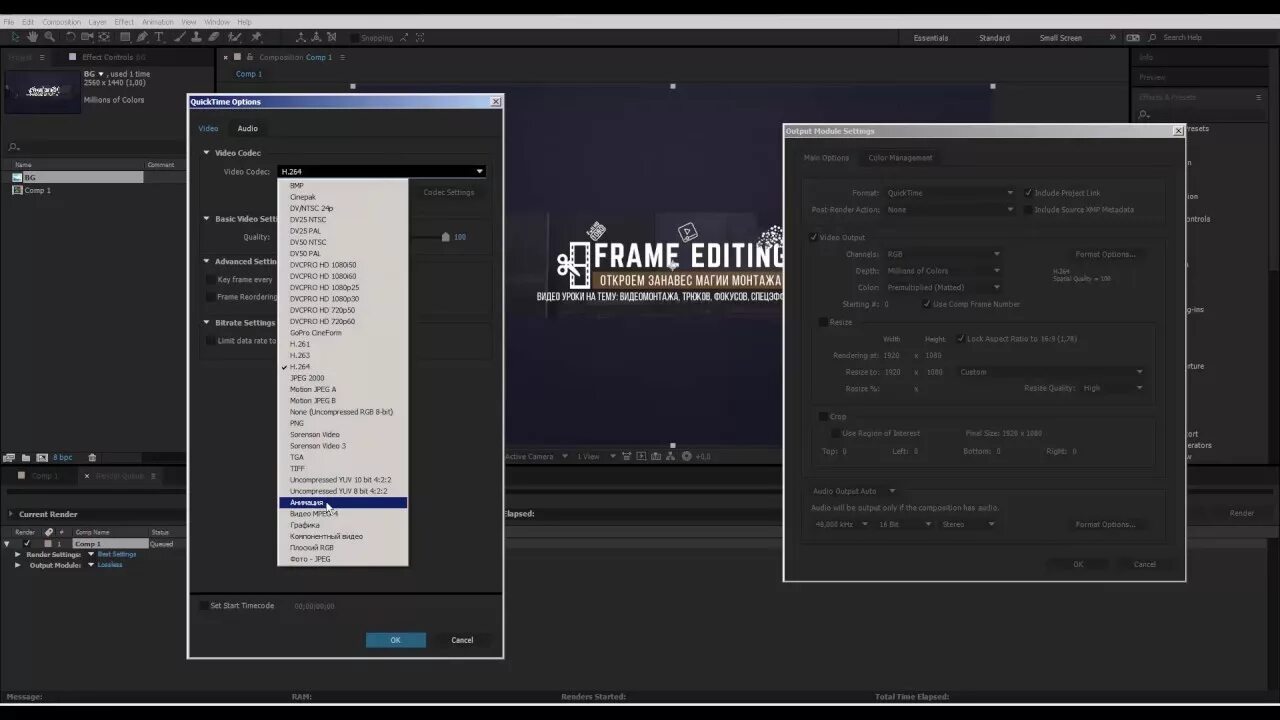Collapse the Basic Video Settings section
The image size is (1280, 720).
[x=207, y=219]
